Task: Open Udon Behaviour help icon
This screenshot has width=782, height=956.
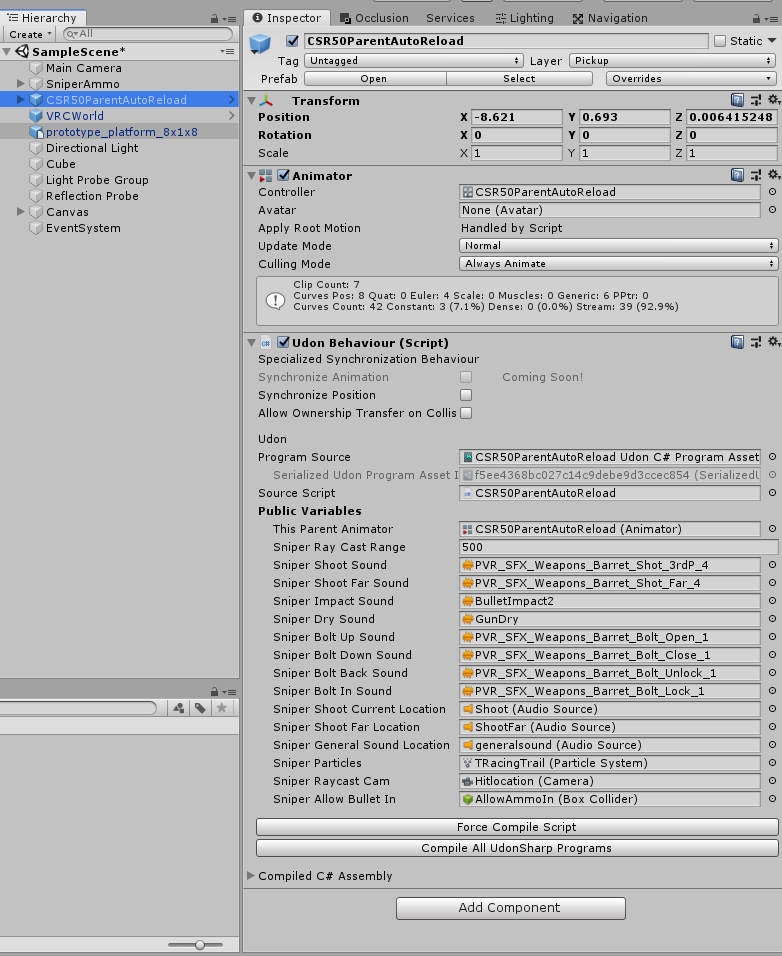Action: 737,342
